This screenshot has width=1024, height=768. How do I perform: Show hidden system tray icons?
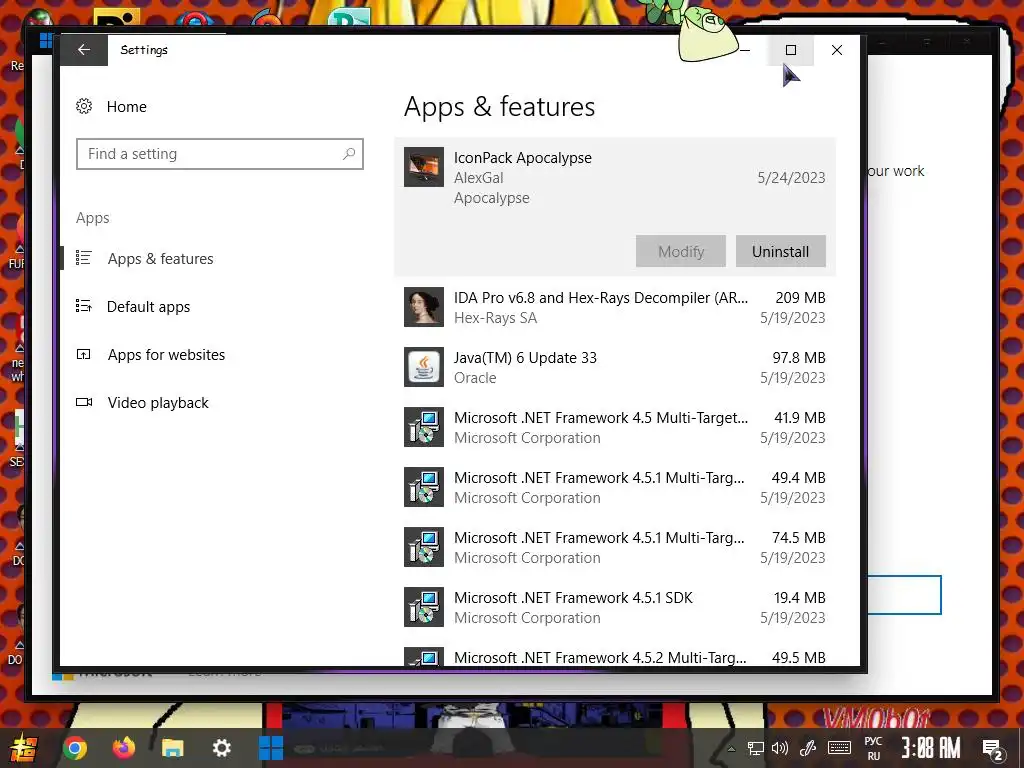(x=731, y=749)
